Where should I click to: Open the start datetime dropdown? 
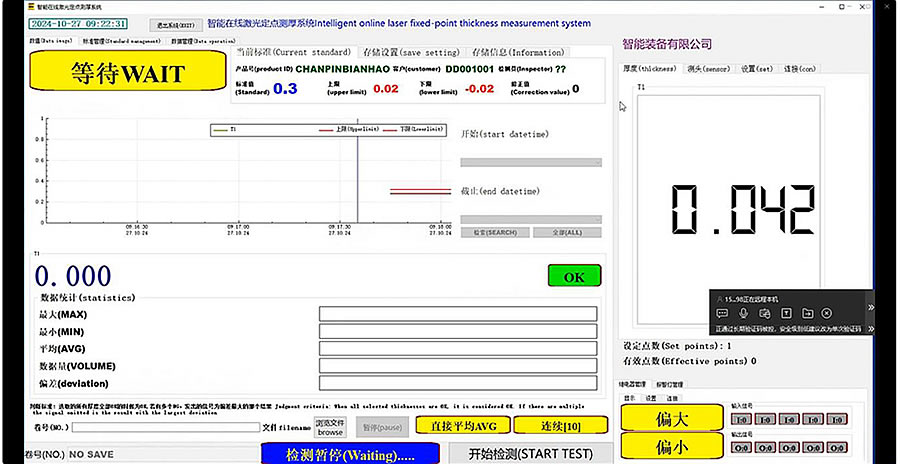point(531,161)
